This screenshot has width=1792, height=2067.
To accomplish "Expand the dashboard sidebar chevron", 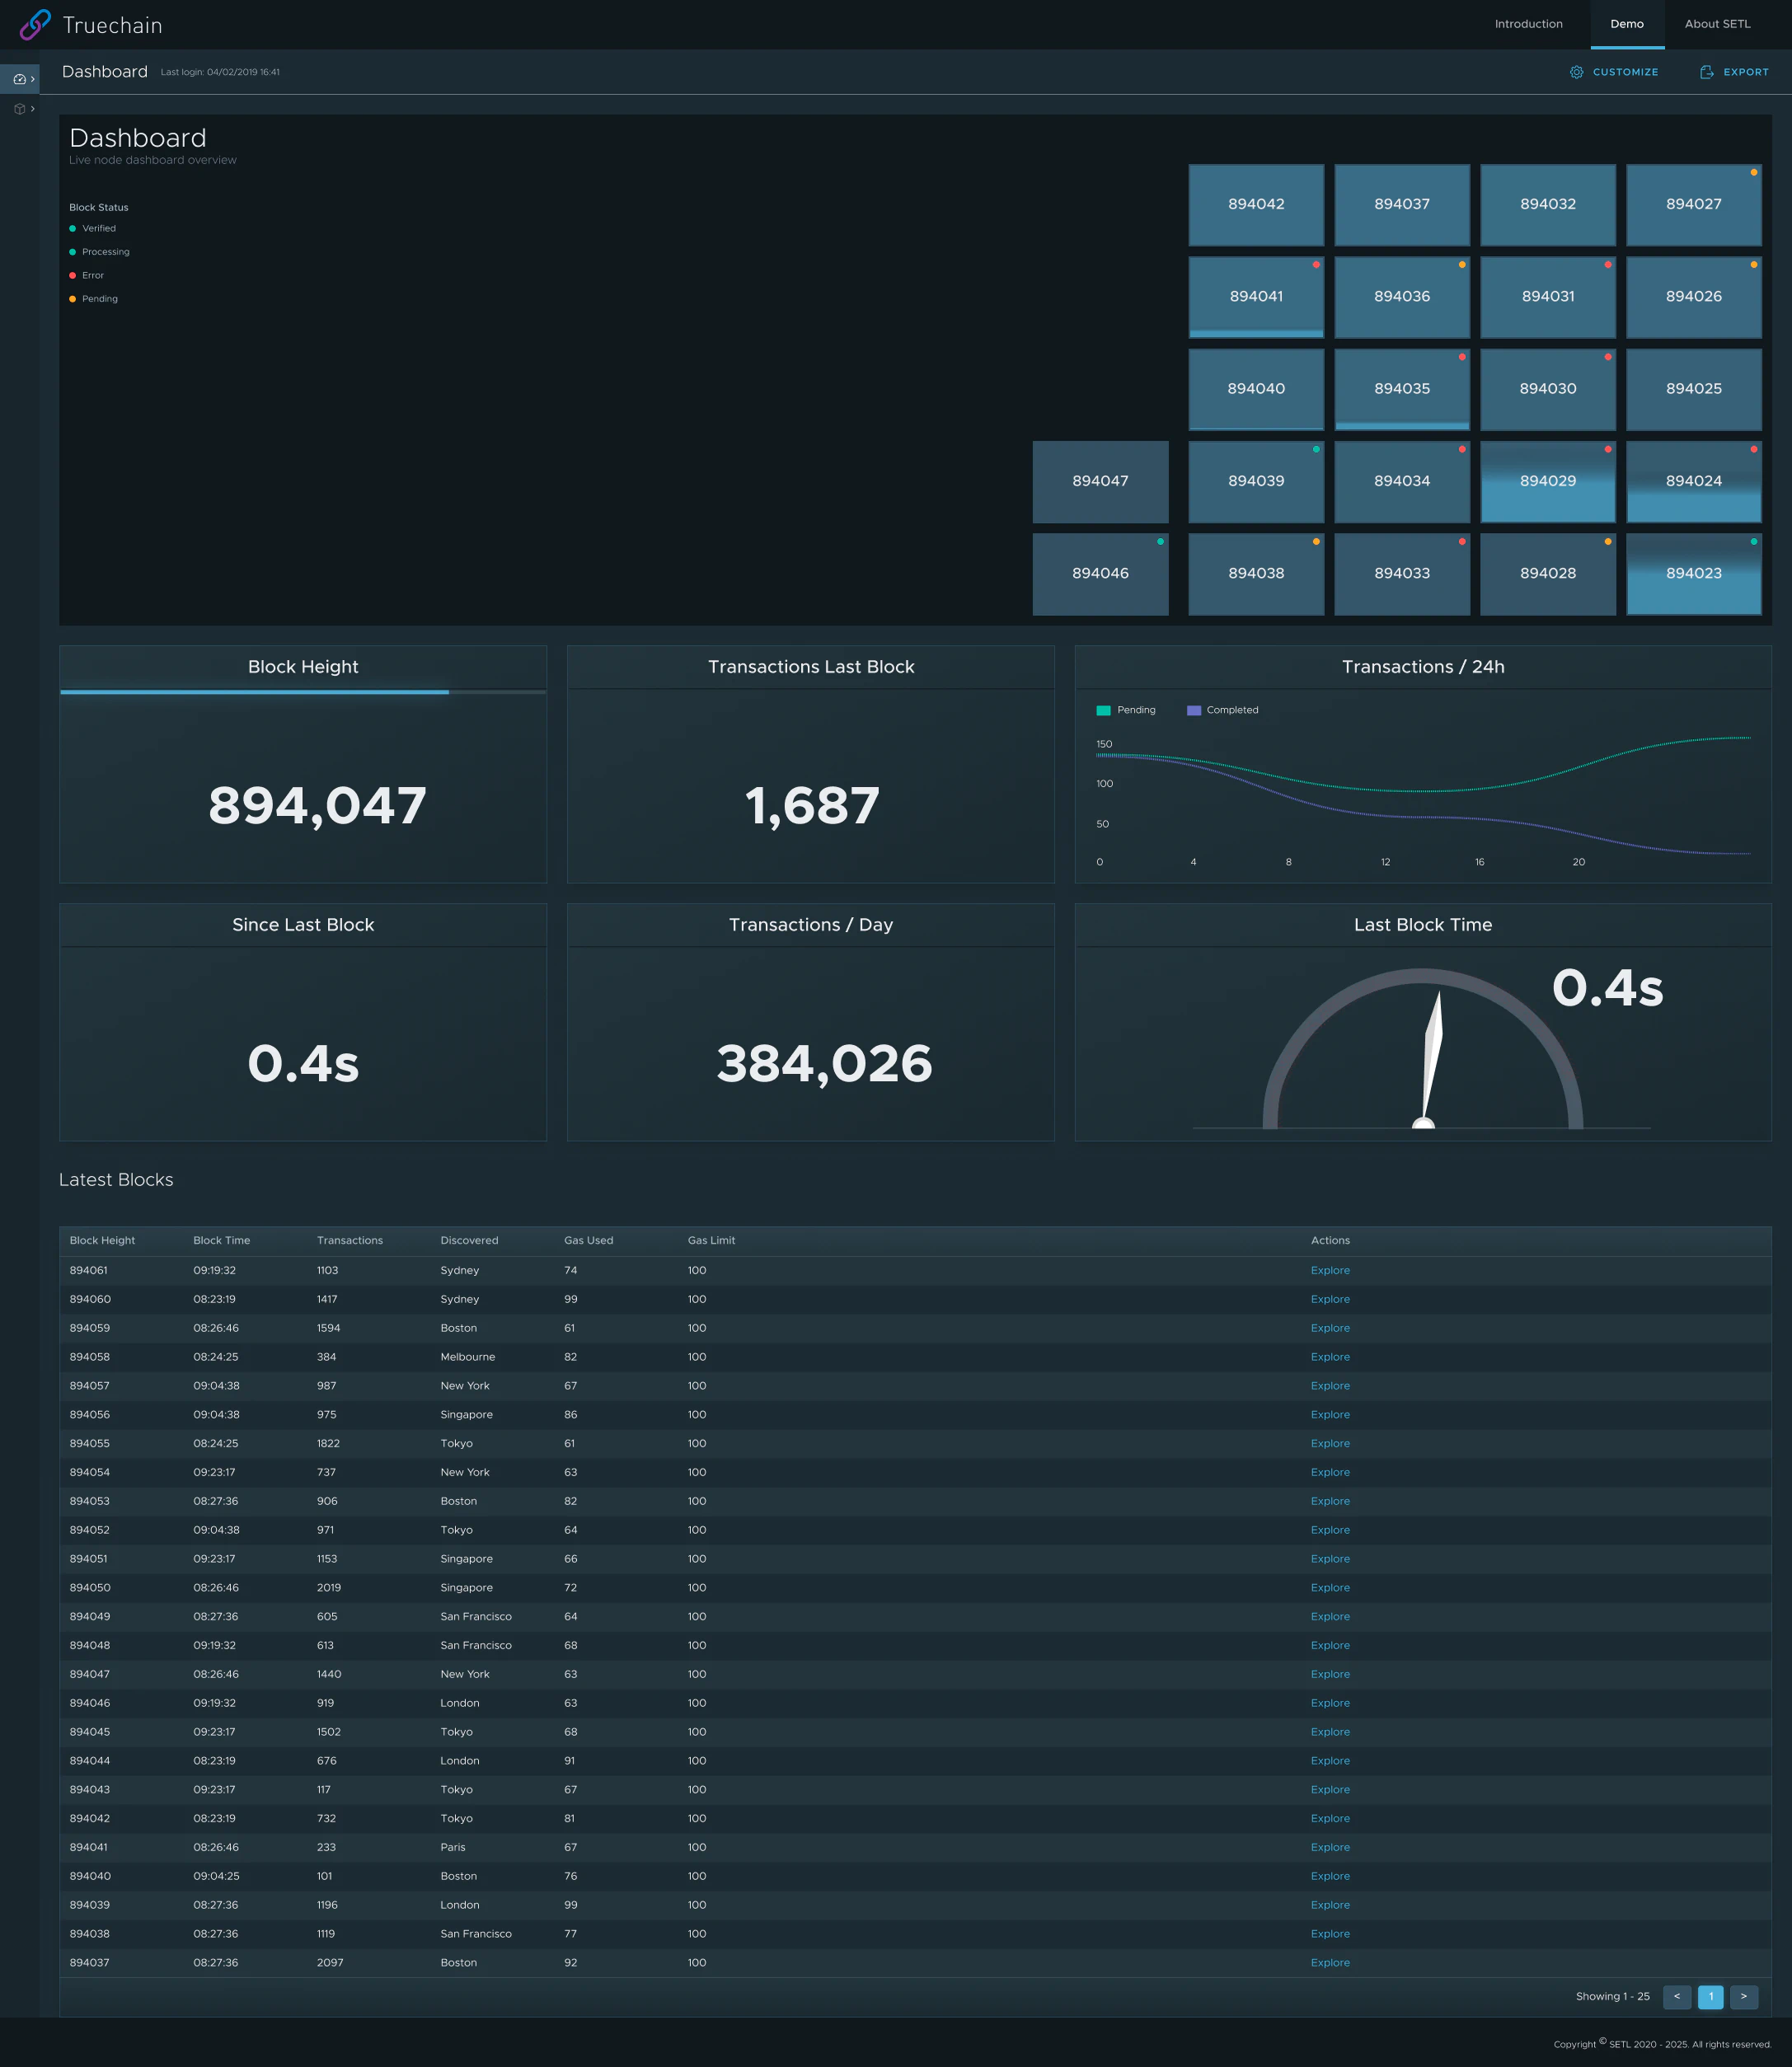I will pos(33,79).
